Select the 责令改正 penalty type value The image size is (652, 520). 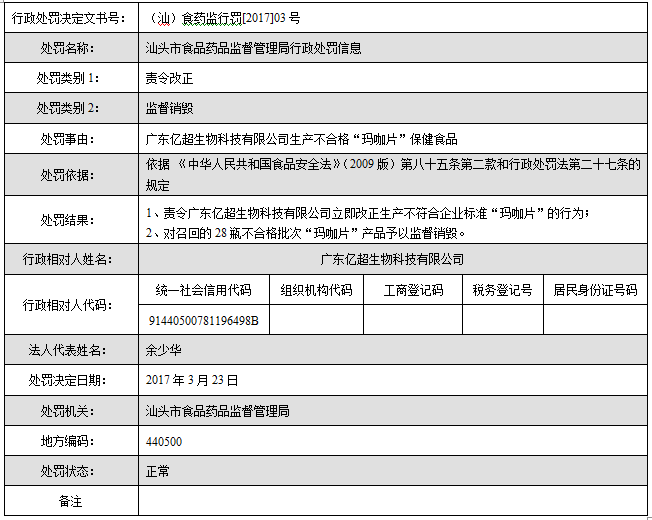coord(170,78)
